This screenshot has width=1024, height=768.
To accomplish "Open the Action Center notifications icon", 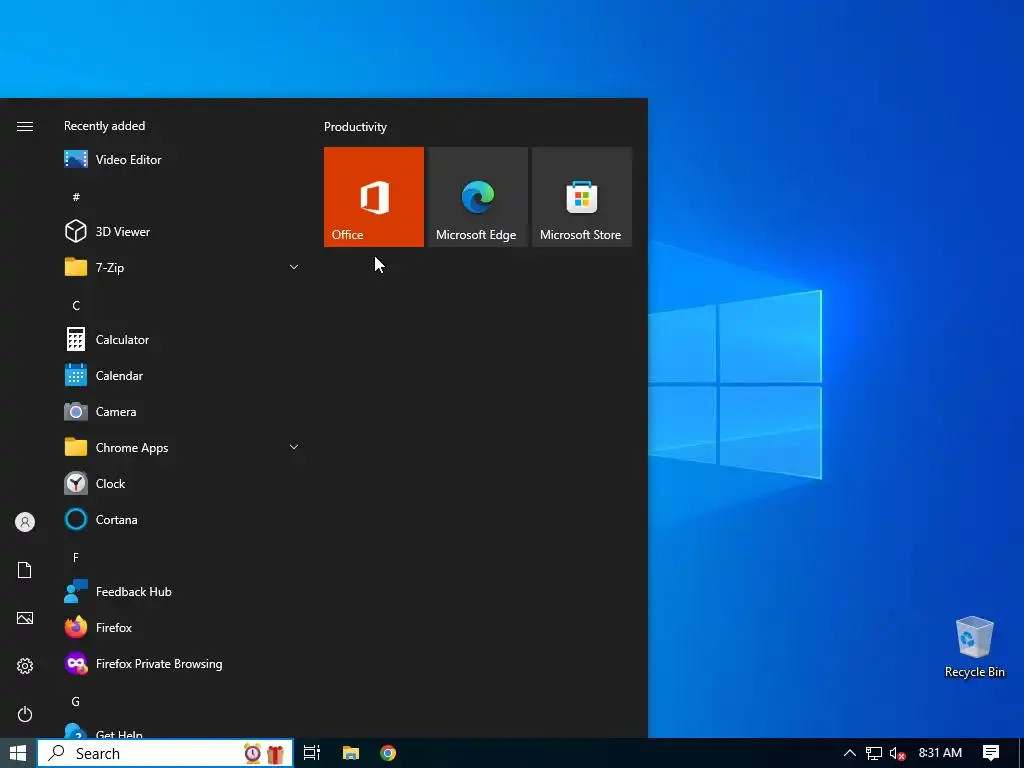I will (x=991, y=753).
